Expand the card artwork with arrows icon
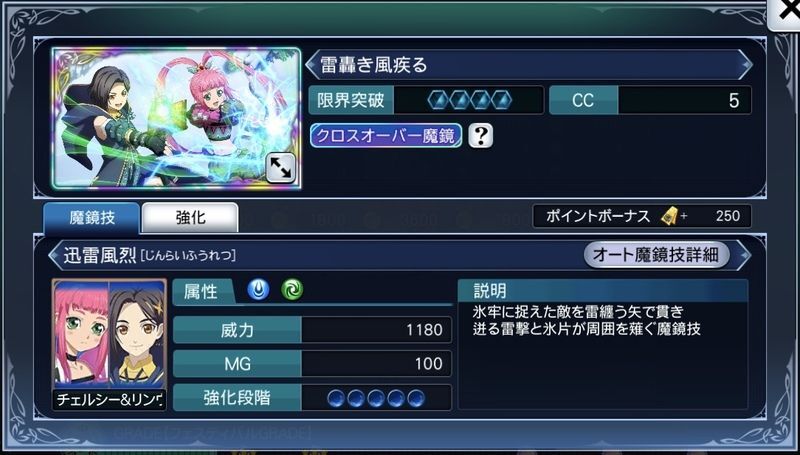800x455 pixels. (281, 168)
